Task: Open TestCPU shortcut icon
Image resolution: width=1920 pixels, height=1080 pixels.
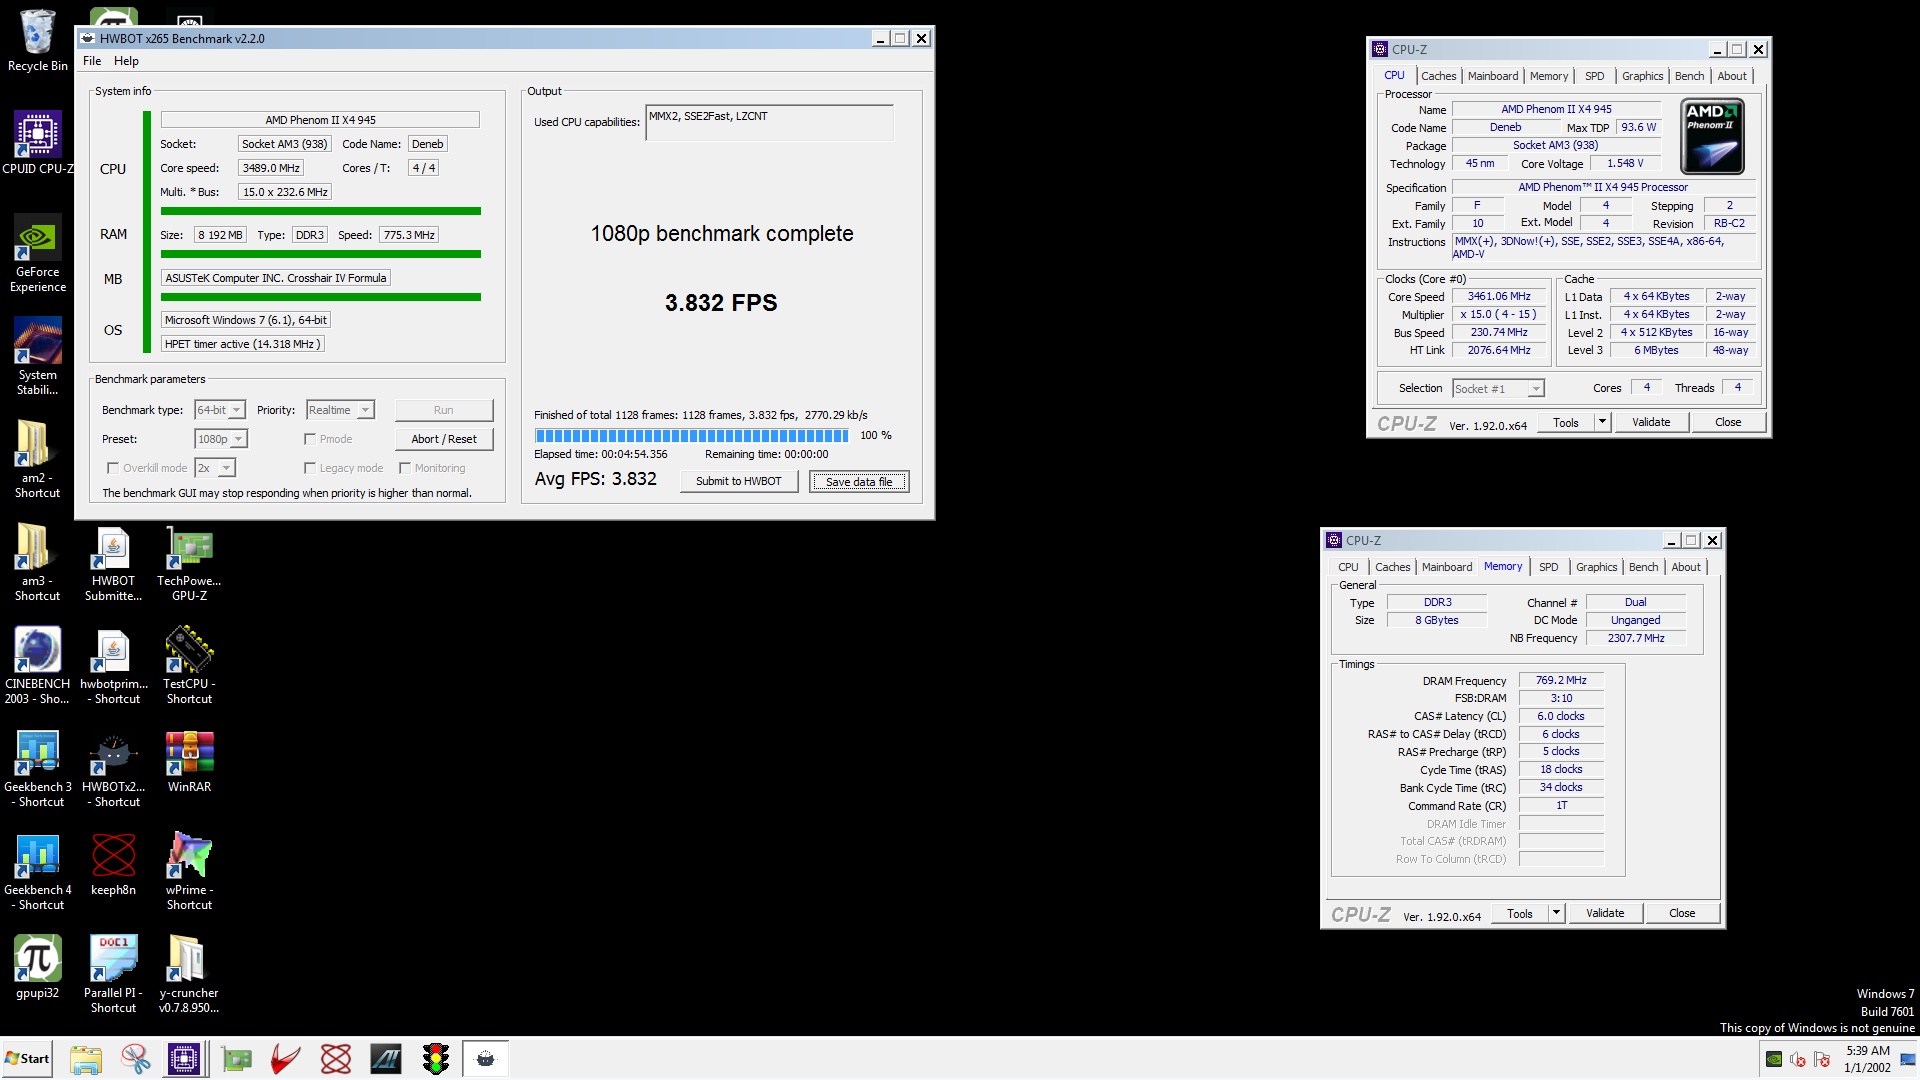Action: (x=189, y=665)
